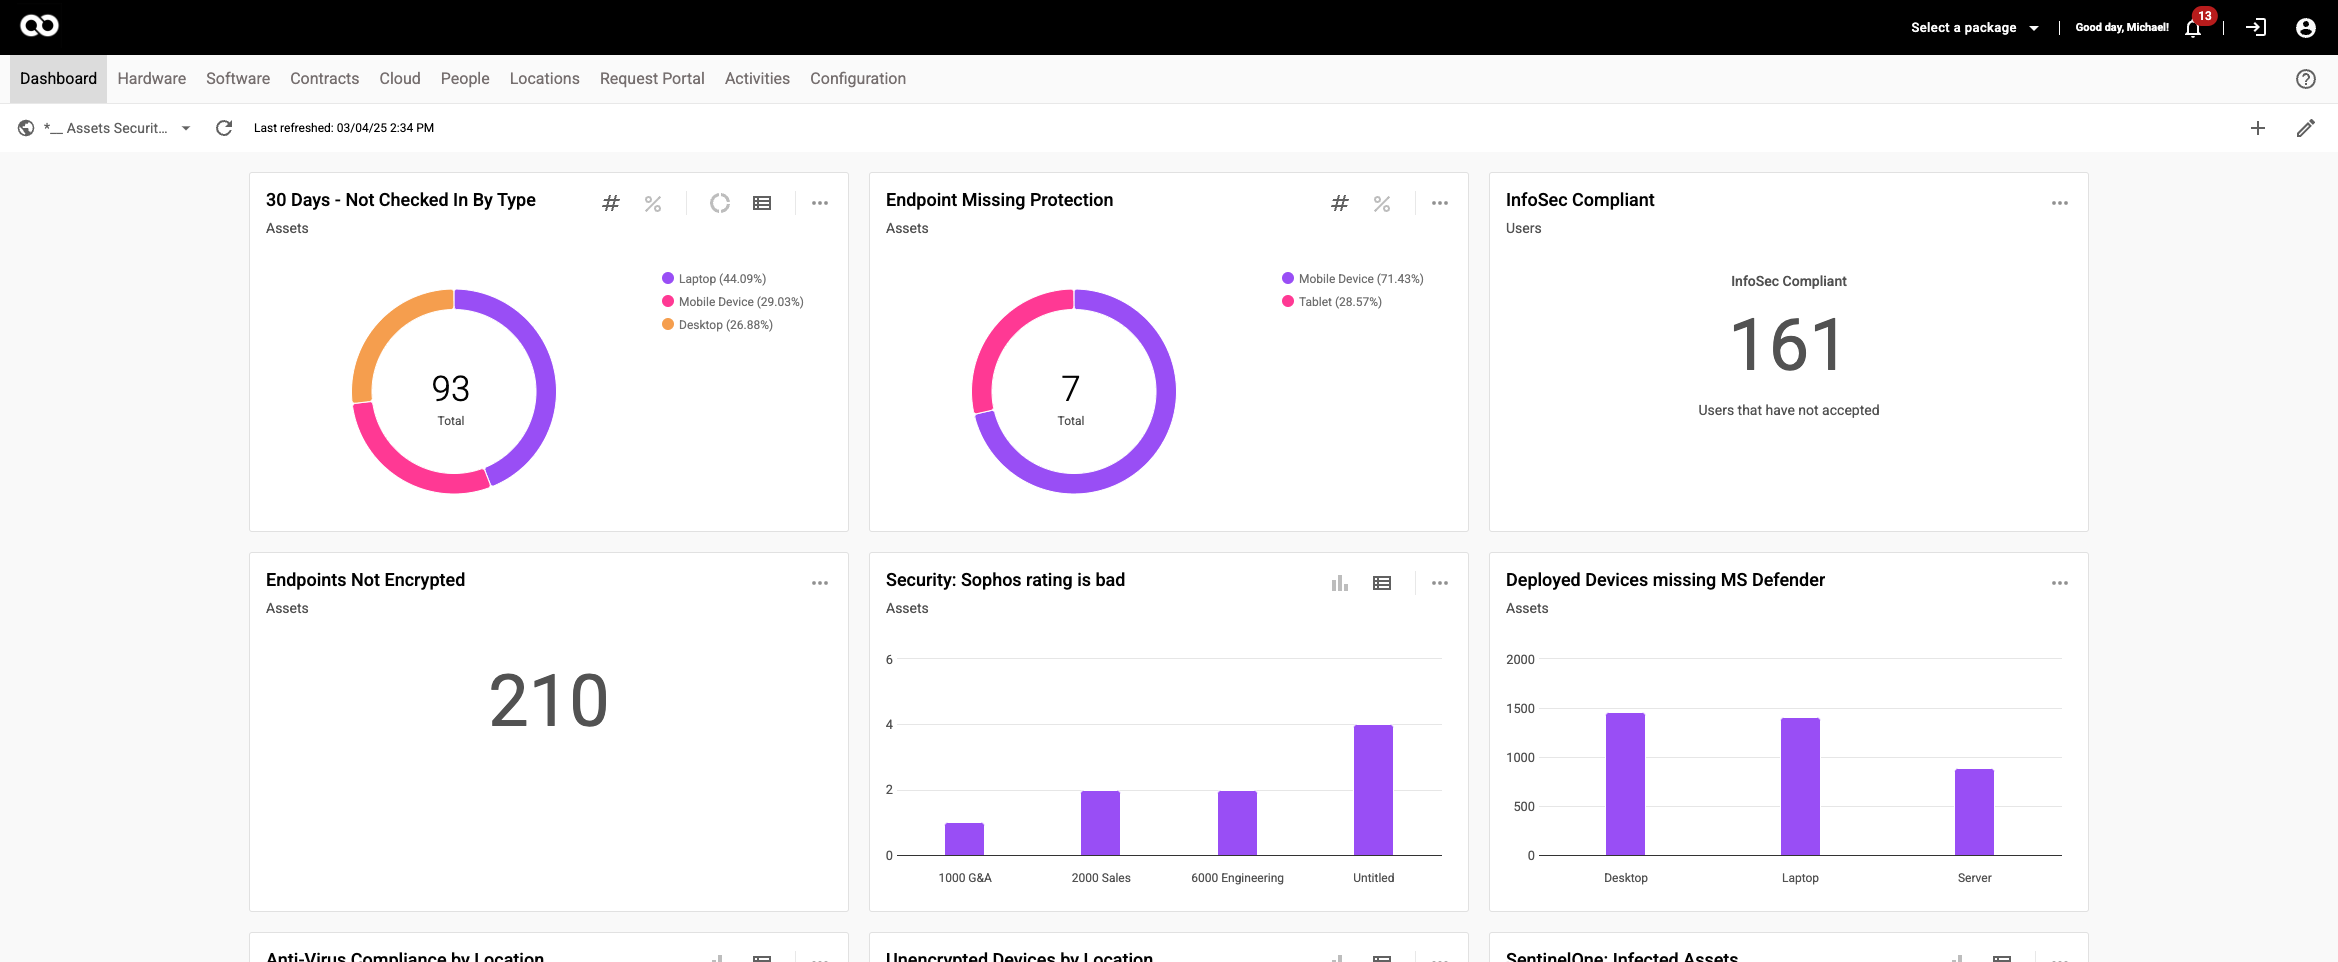Open the Select a package dropdown

(1974, 28)
